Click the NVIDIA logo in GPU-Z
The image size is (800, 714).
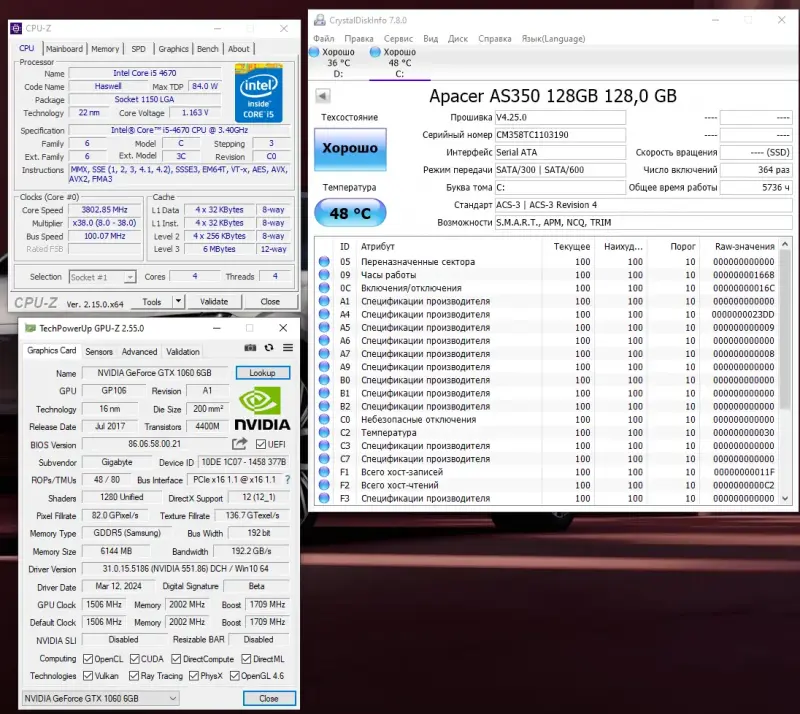(x=262, y=408)
